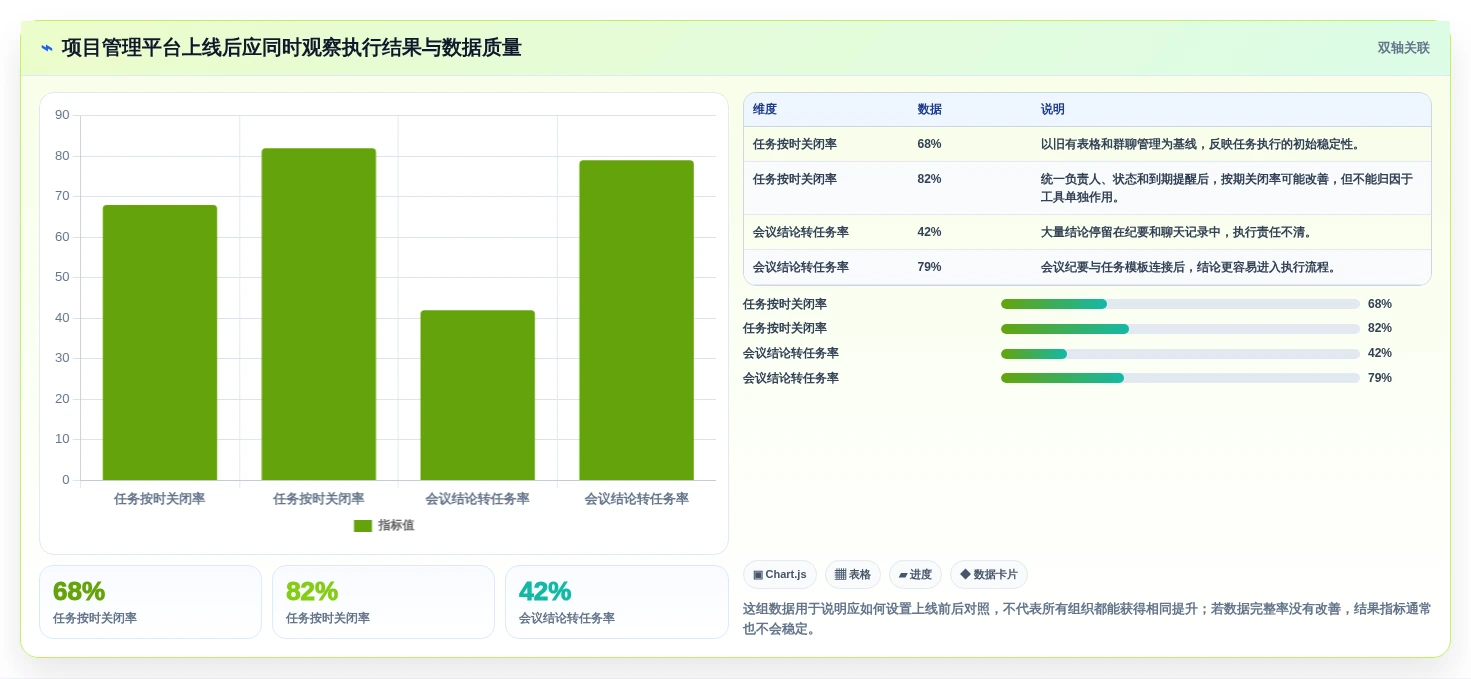The height and width of the screenshot is (679, 1471).
Task: Click the 68% cell in the table
Action: click(929, 144)
